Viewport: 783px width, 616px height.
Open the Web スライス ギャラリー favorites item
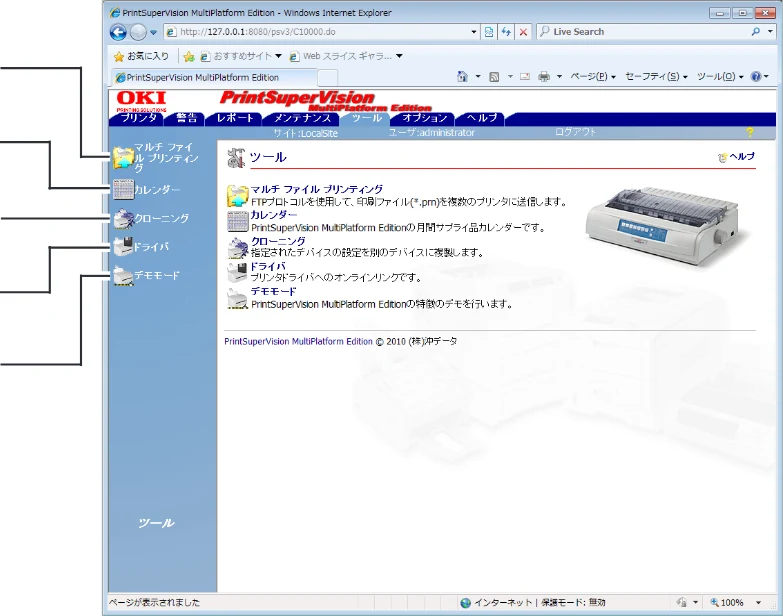pyautogui.click(x=346, y=56)
